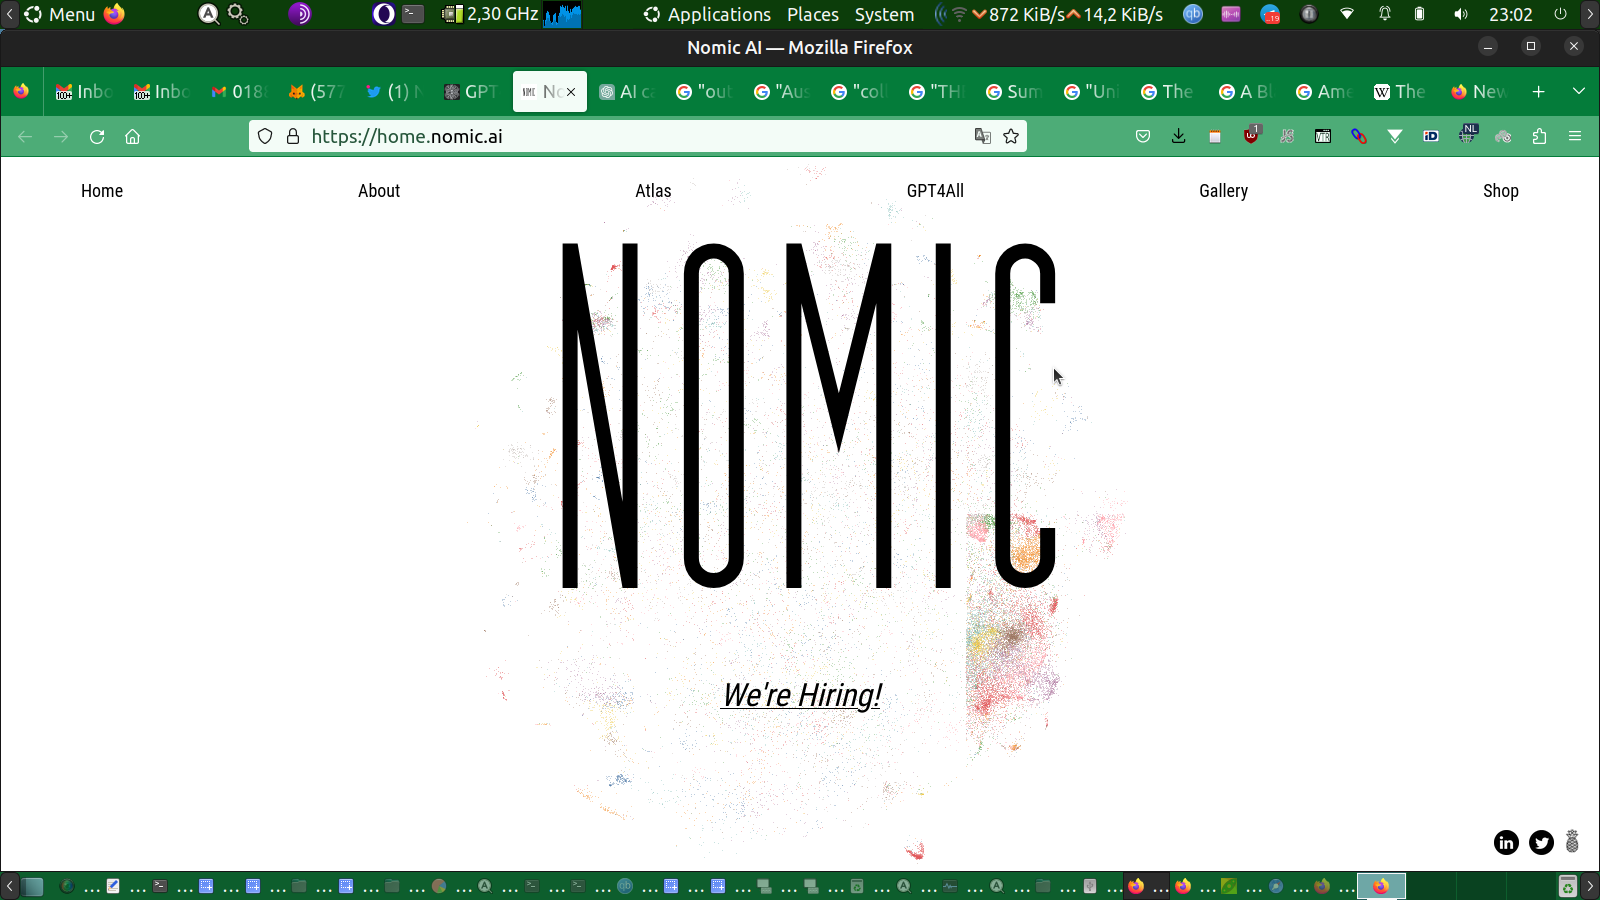Viewport: 1600px width, 900px height.
Task: Switch to the active Firefox window in taskbar
Action: (x=1381, y=886)
